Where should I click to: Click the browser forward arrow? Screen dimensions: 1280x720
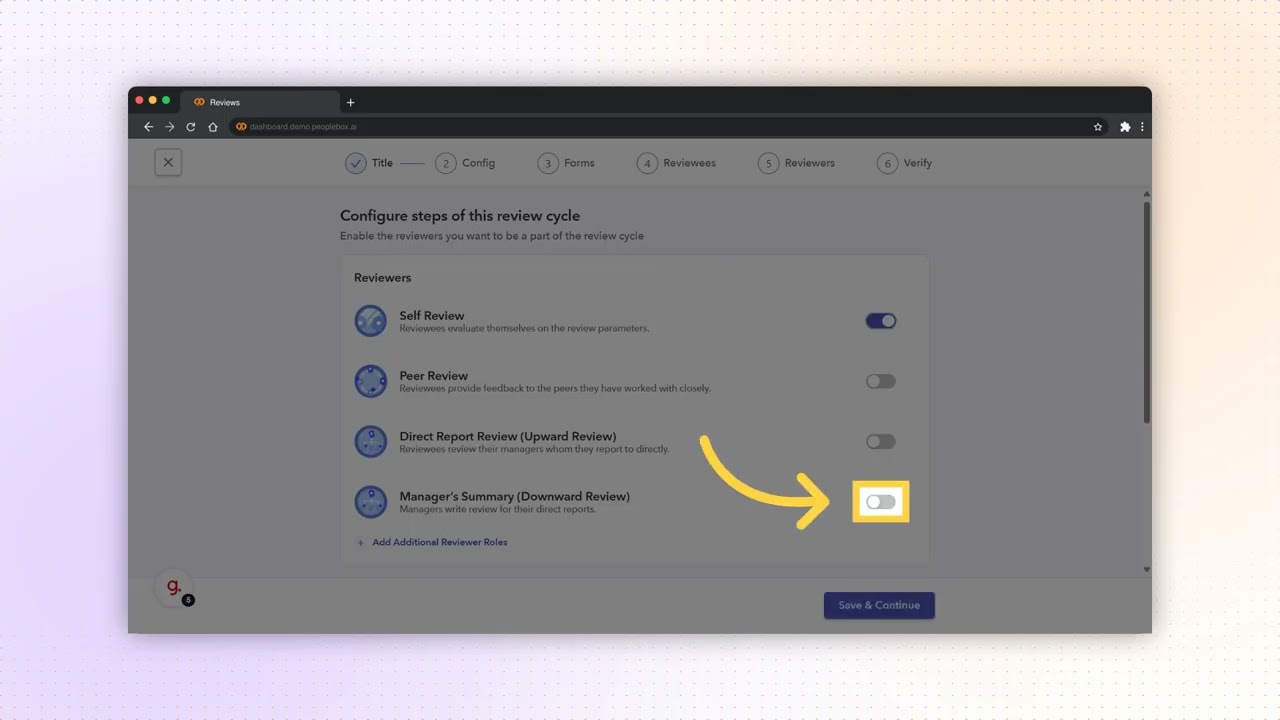170,127
